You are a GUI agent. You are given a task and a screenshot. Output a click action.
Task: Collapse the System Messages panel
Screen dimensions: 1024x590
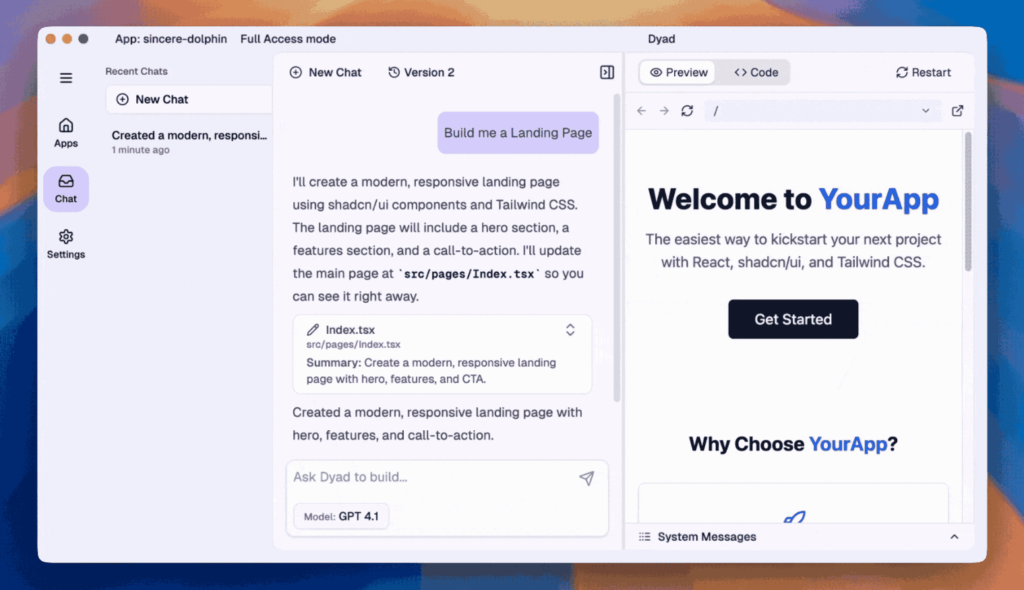coord(953,536)
